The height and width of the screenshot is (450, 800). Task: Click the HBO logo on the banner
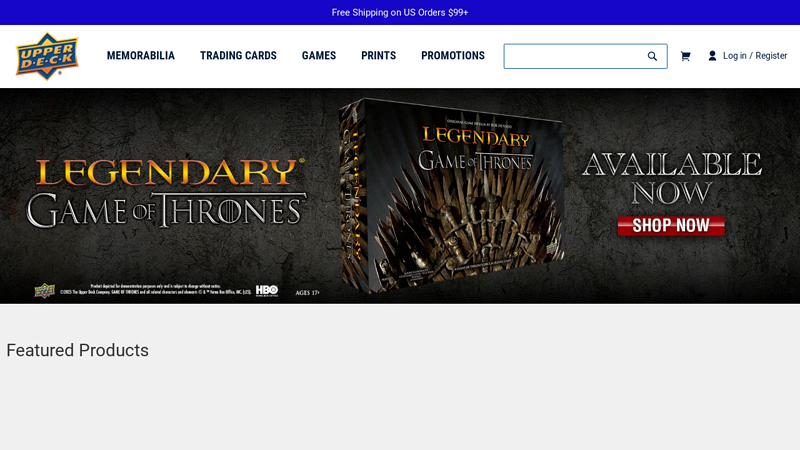[x=267, y=291]
